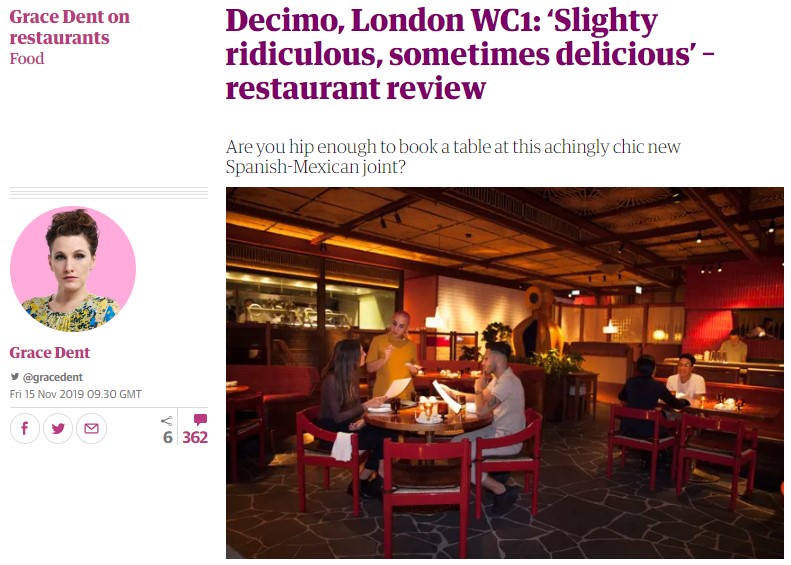The width and height of the screenshot is (791, 565).
Task: Click the article subheading about Spanish-Mexican joint
Action: (453, 156)
